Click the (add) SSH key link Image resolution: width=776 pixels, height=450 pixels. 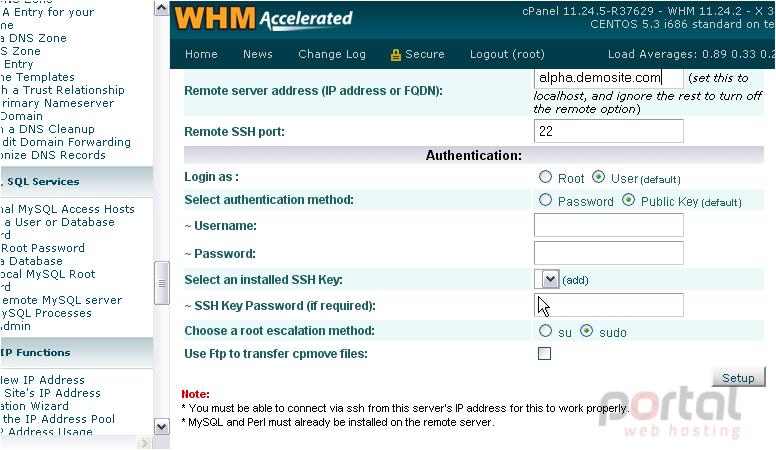pyautogui.click(x=575, y=280)
